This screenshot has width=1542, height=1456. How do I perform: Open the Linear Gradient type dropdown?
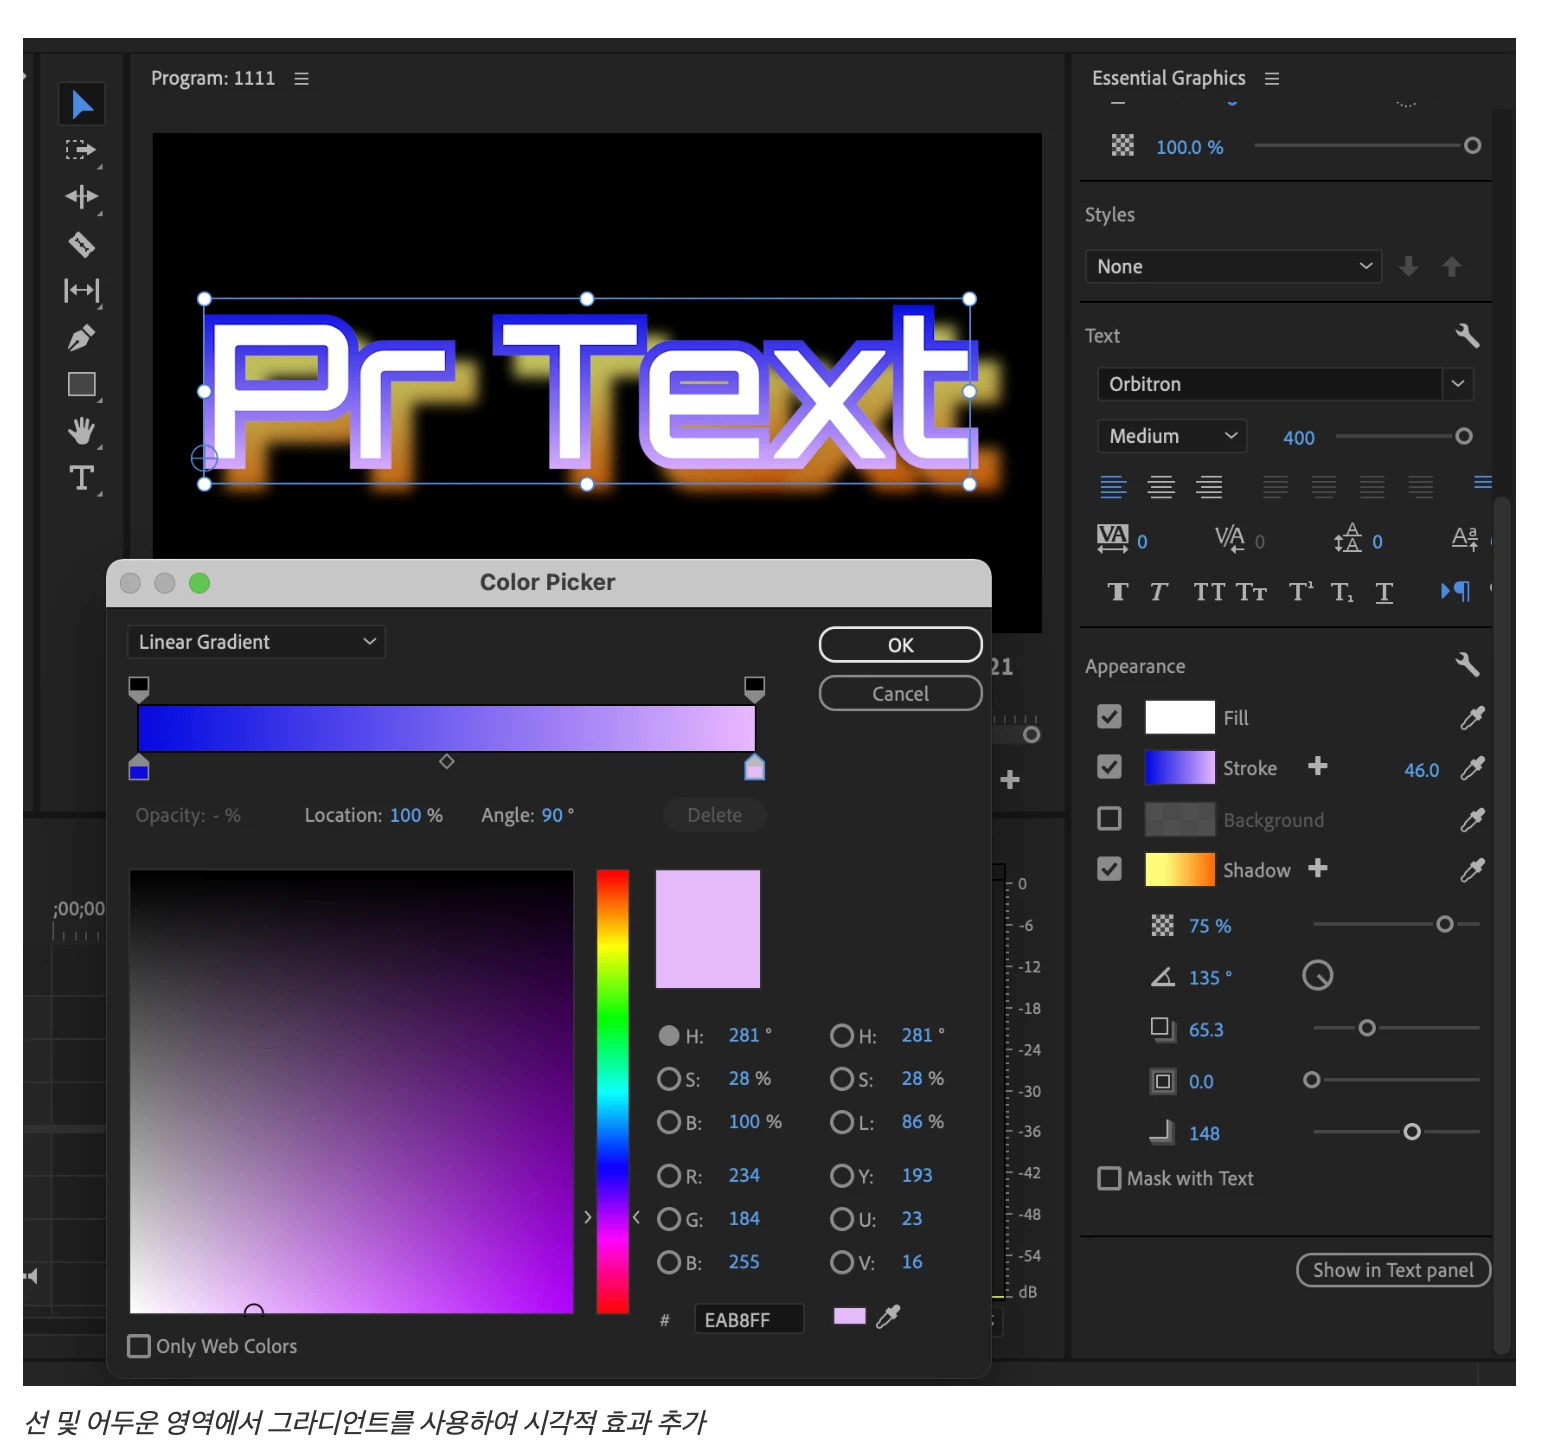tap(256, 642)
